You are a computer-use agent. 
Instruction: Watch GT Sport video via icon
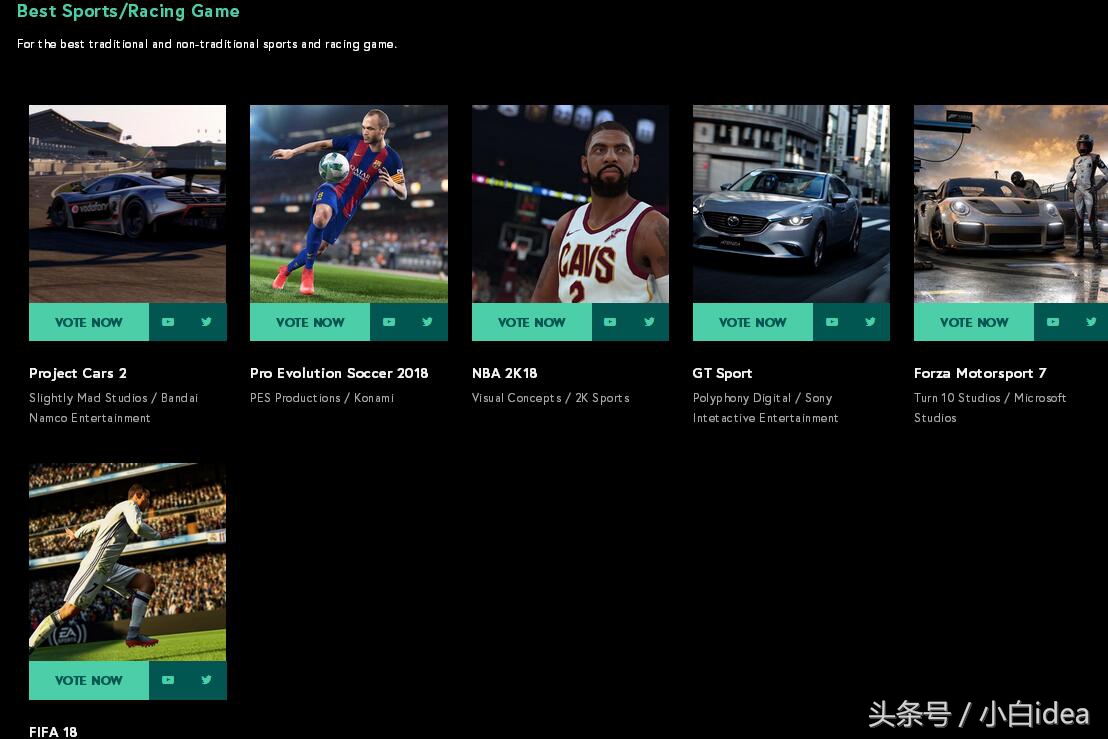pyautogui.click(x=832, y=322)
